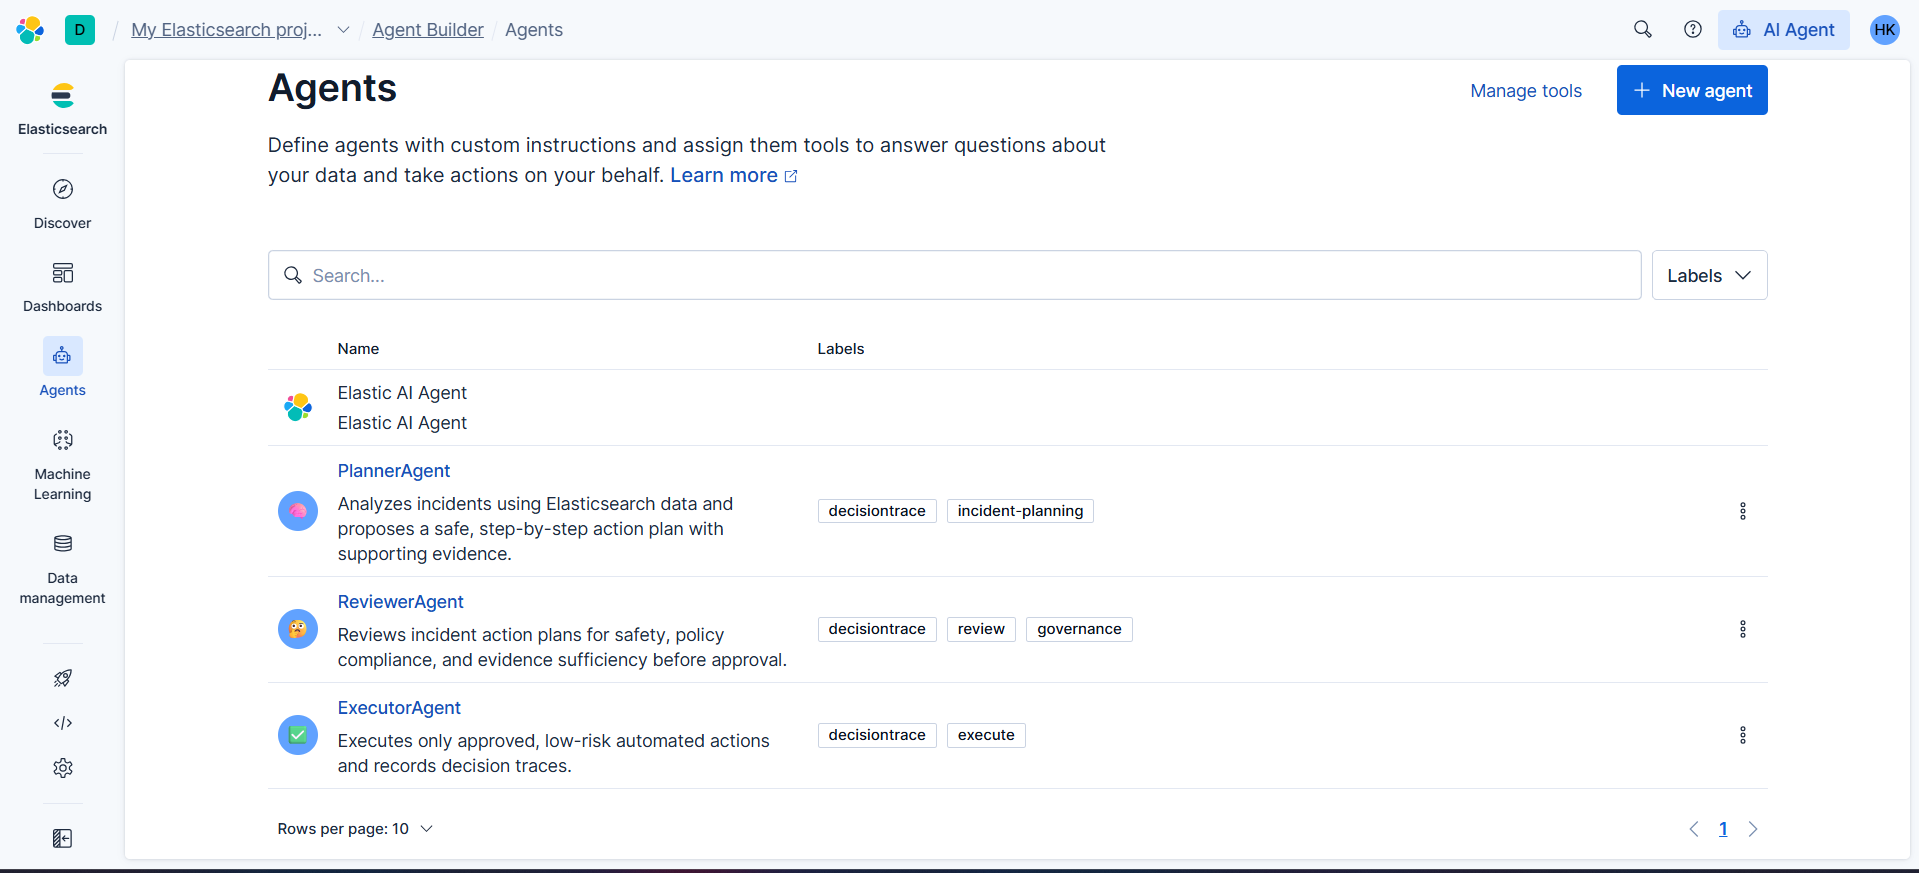Open My Elasticsearch project breadcrumb
1919x873 pixels.
pos(227,30)
